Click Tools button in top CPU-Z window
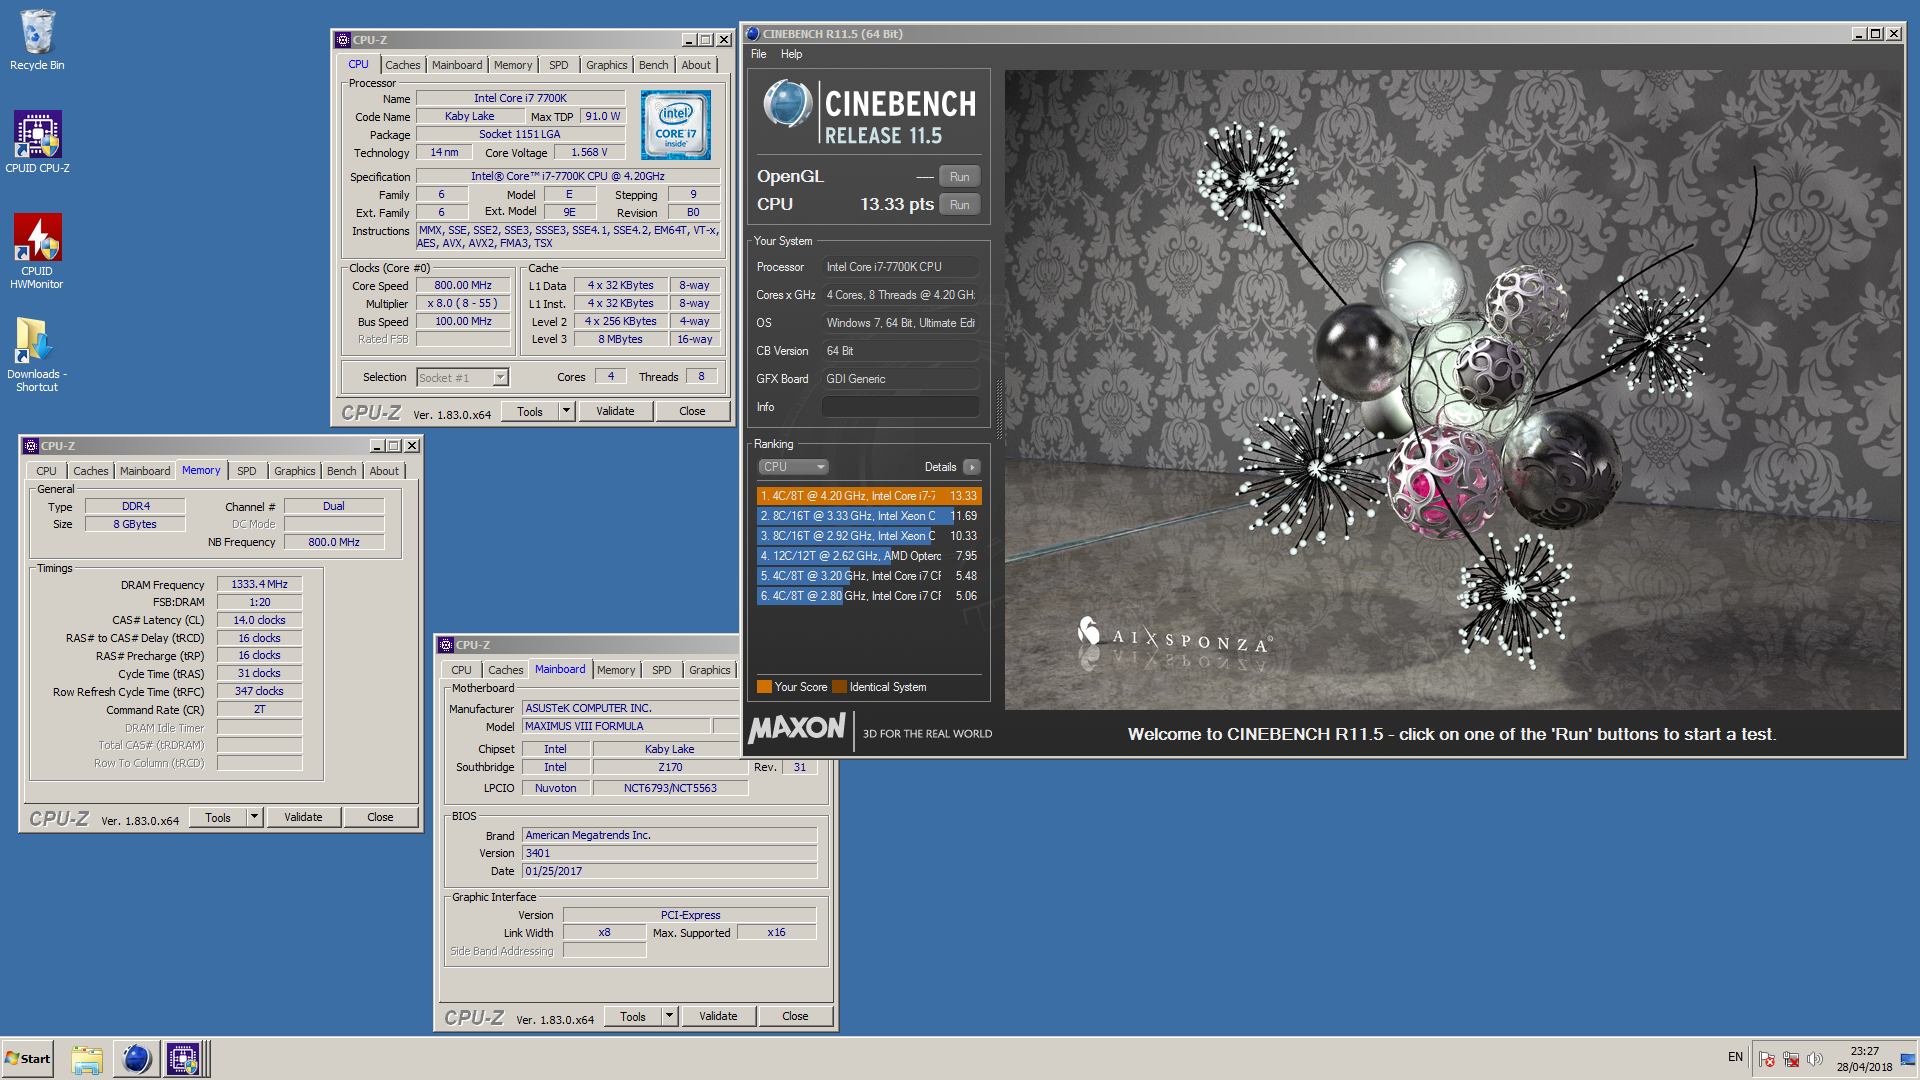Screen dimensions: 1920x1080 click(530, 411)
